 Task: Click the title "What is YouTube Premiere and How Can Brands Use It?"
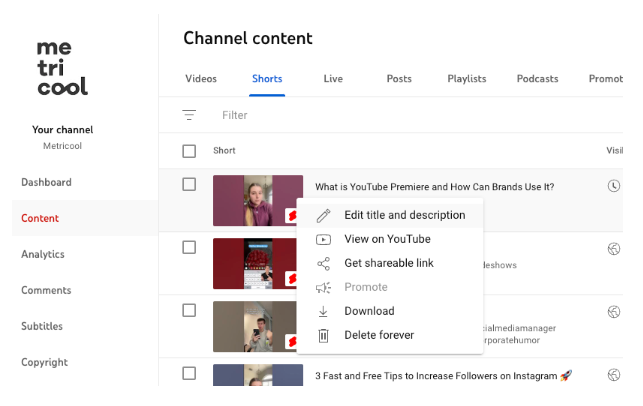pos(435,187)
